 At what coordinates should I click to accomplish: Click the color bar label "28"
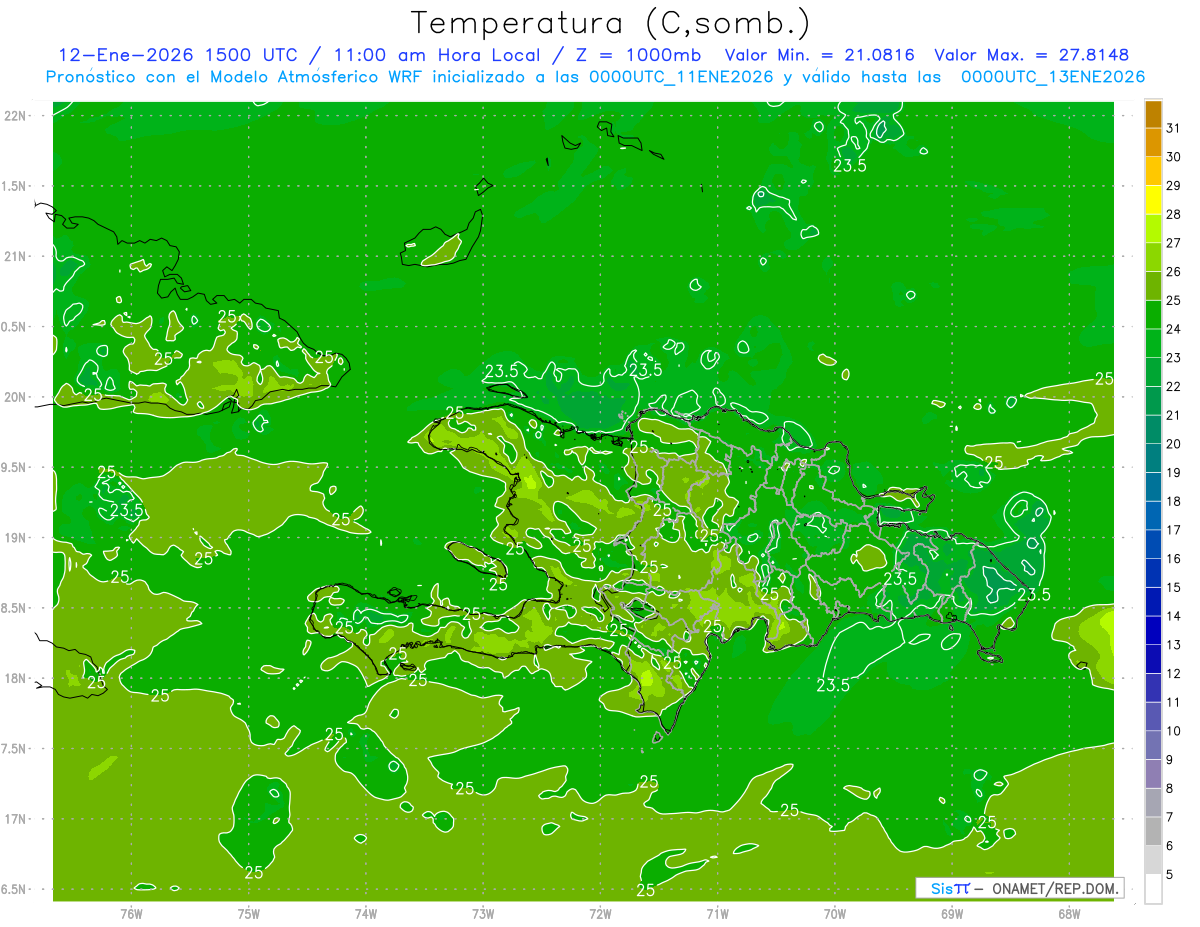tap(1174, 214)
